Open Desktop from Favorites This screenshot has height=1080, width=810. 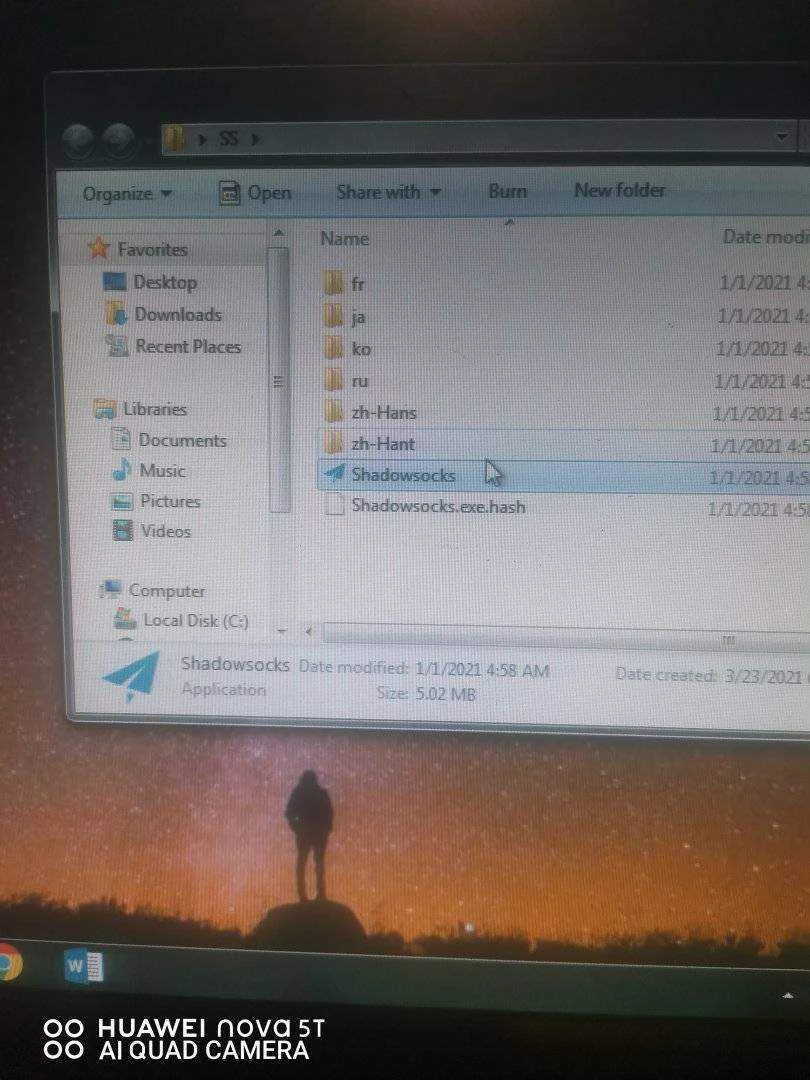[x=165, y=282]
